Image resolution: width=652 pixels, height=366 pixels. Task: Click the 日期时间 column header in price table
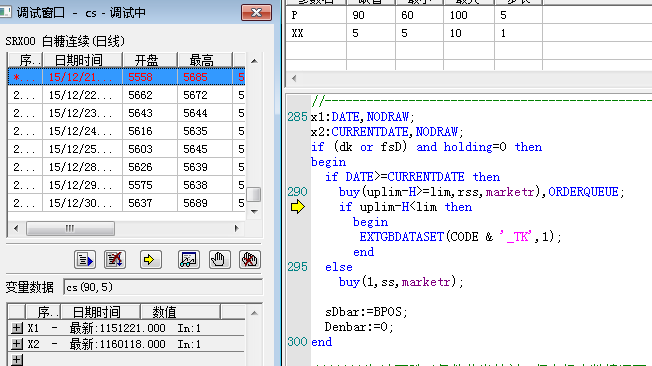[82, 60]
